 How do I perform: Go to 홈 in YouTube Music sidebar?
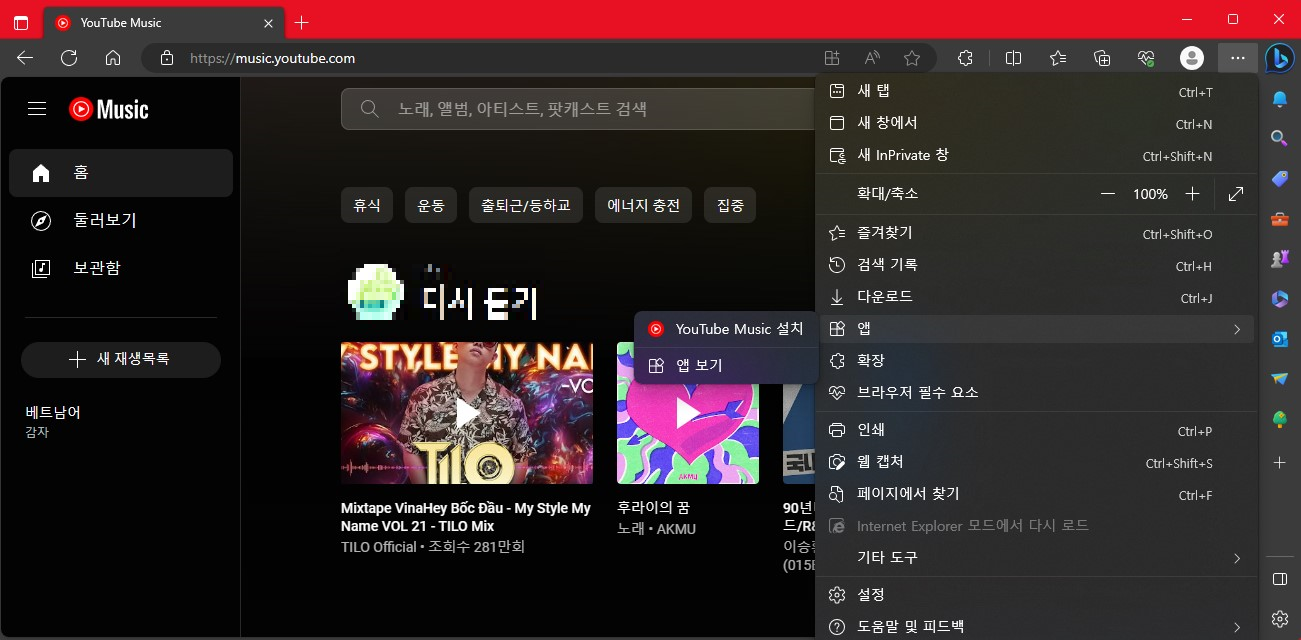(x=121, y=173)
